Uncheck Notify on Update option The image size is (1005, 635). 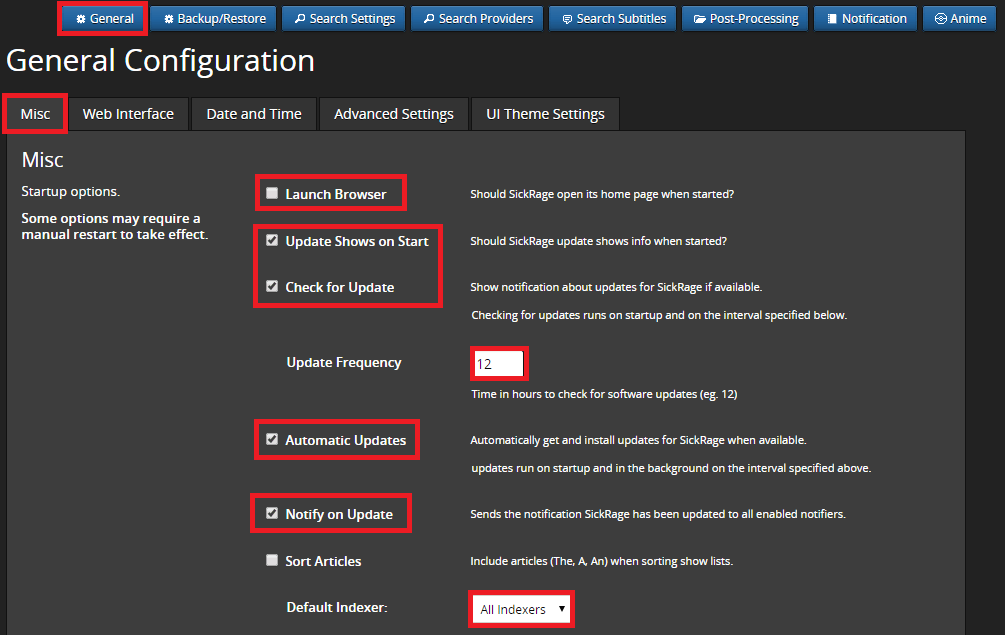pyautogui.click(x=272, y=513)
